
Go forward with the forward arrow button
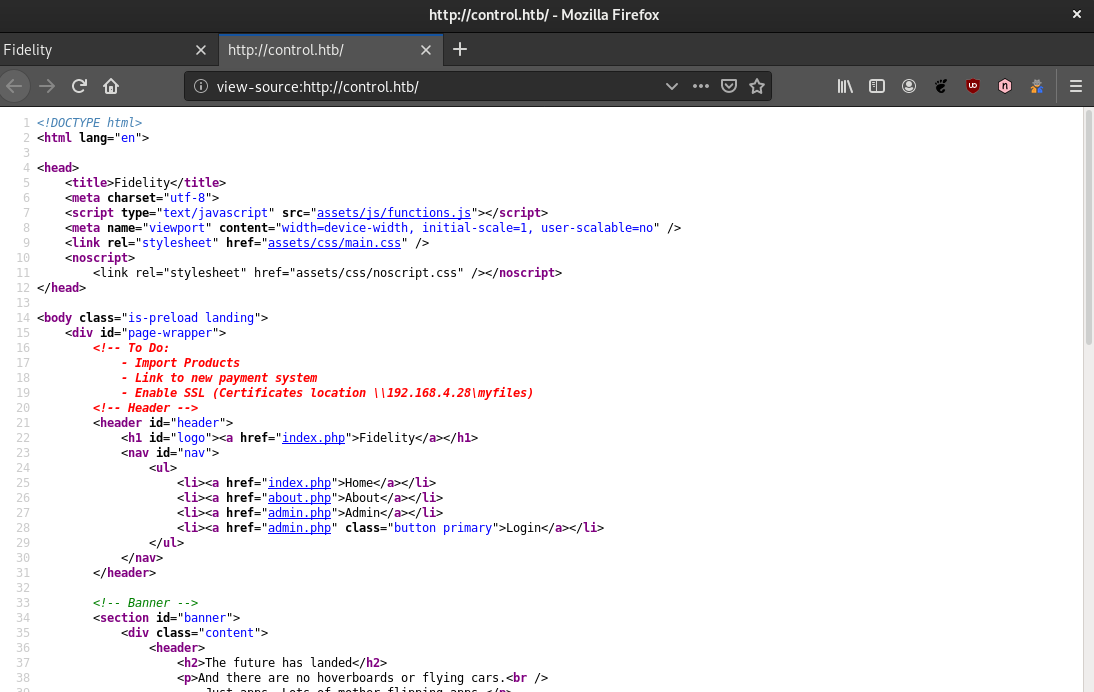47,86
